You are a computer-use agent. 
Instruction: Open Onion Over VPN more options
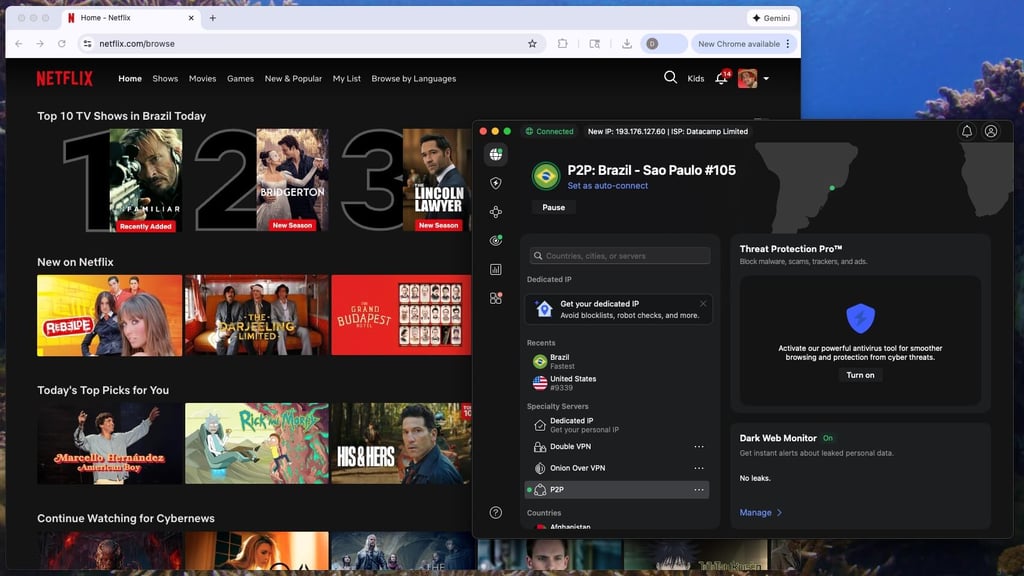(x=699, y=468)
